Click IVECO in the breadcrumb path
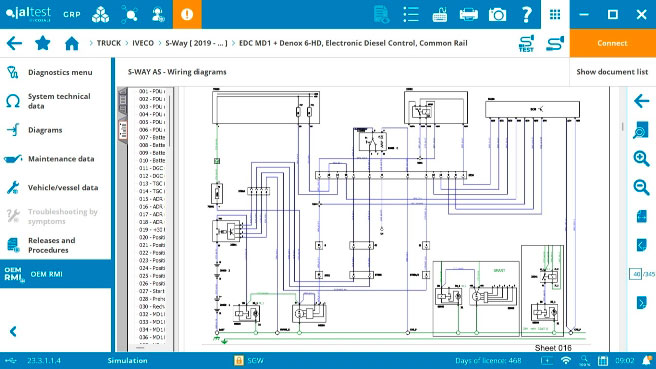Viewport: 656px width, 369px height. click(x=143, y=43)
